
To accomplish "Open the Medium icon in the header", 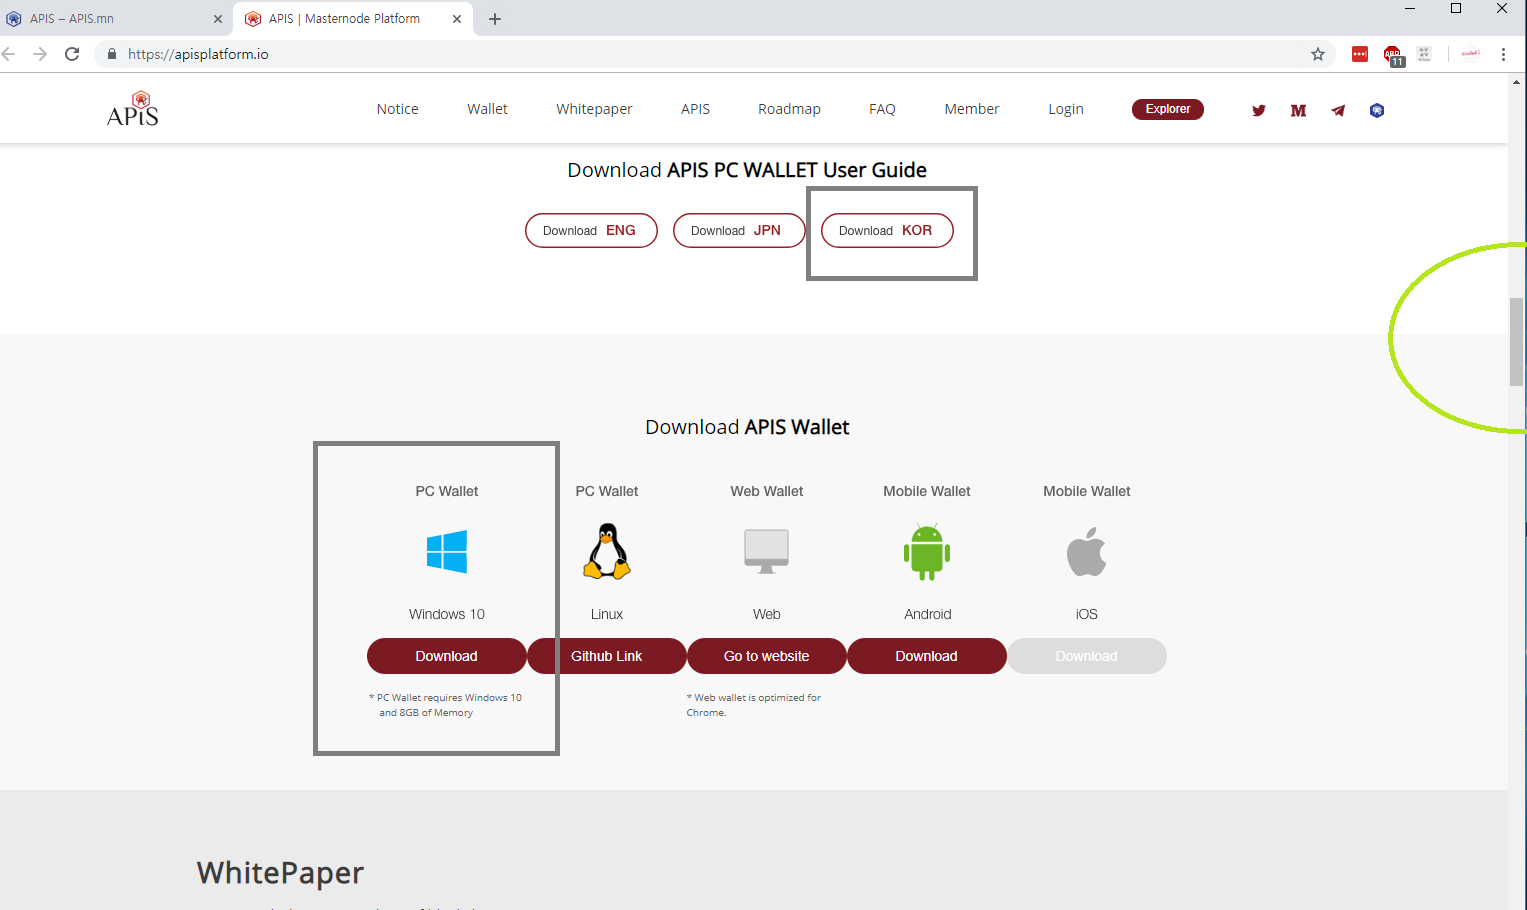I will click(1298, 110).
